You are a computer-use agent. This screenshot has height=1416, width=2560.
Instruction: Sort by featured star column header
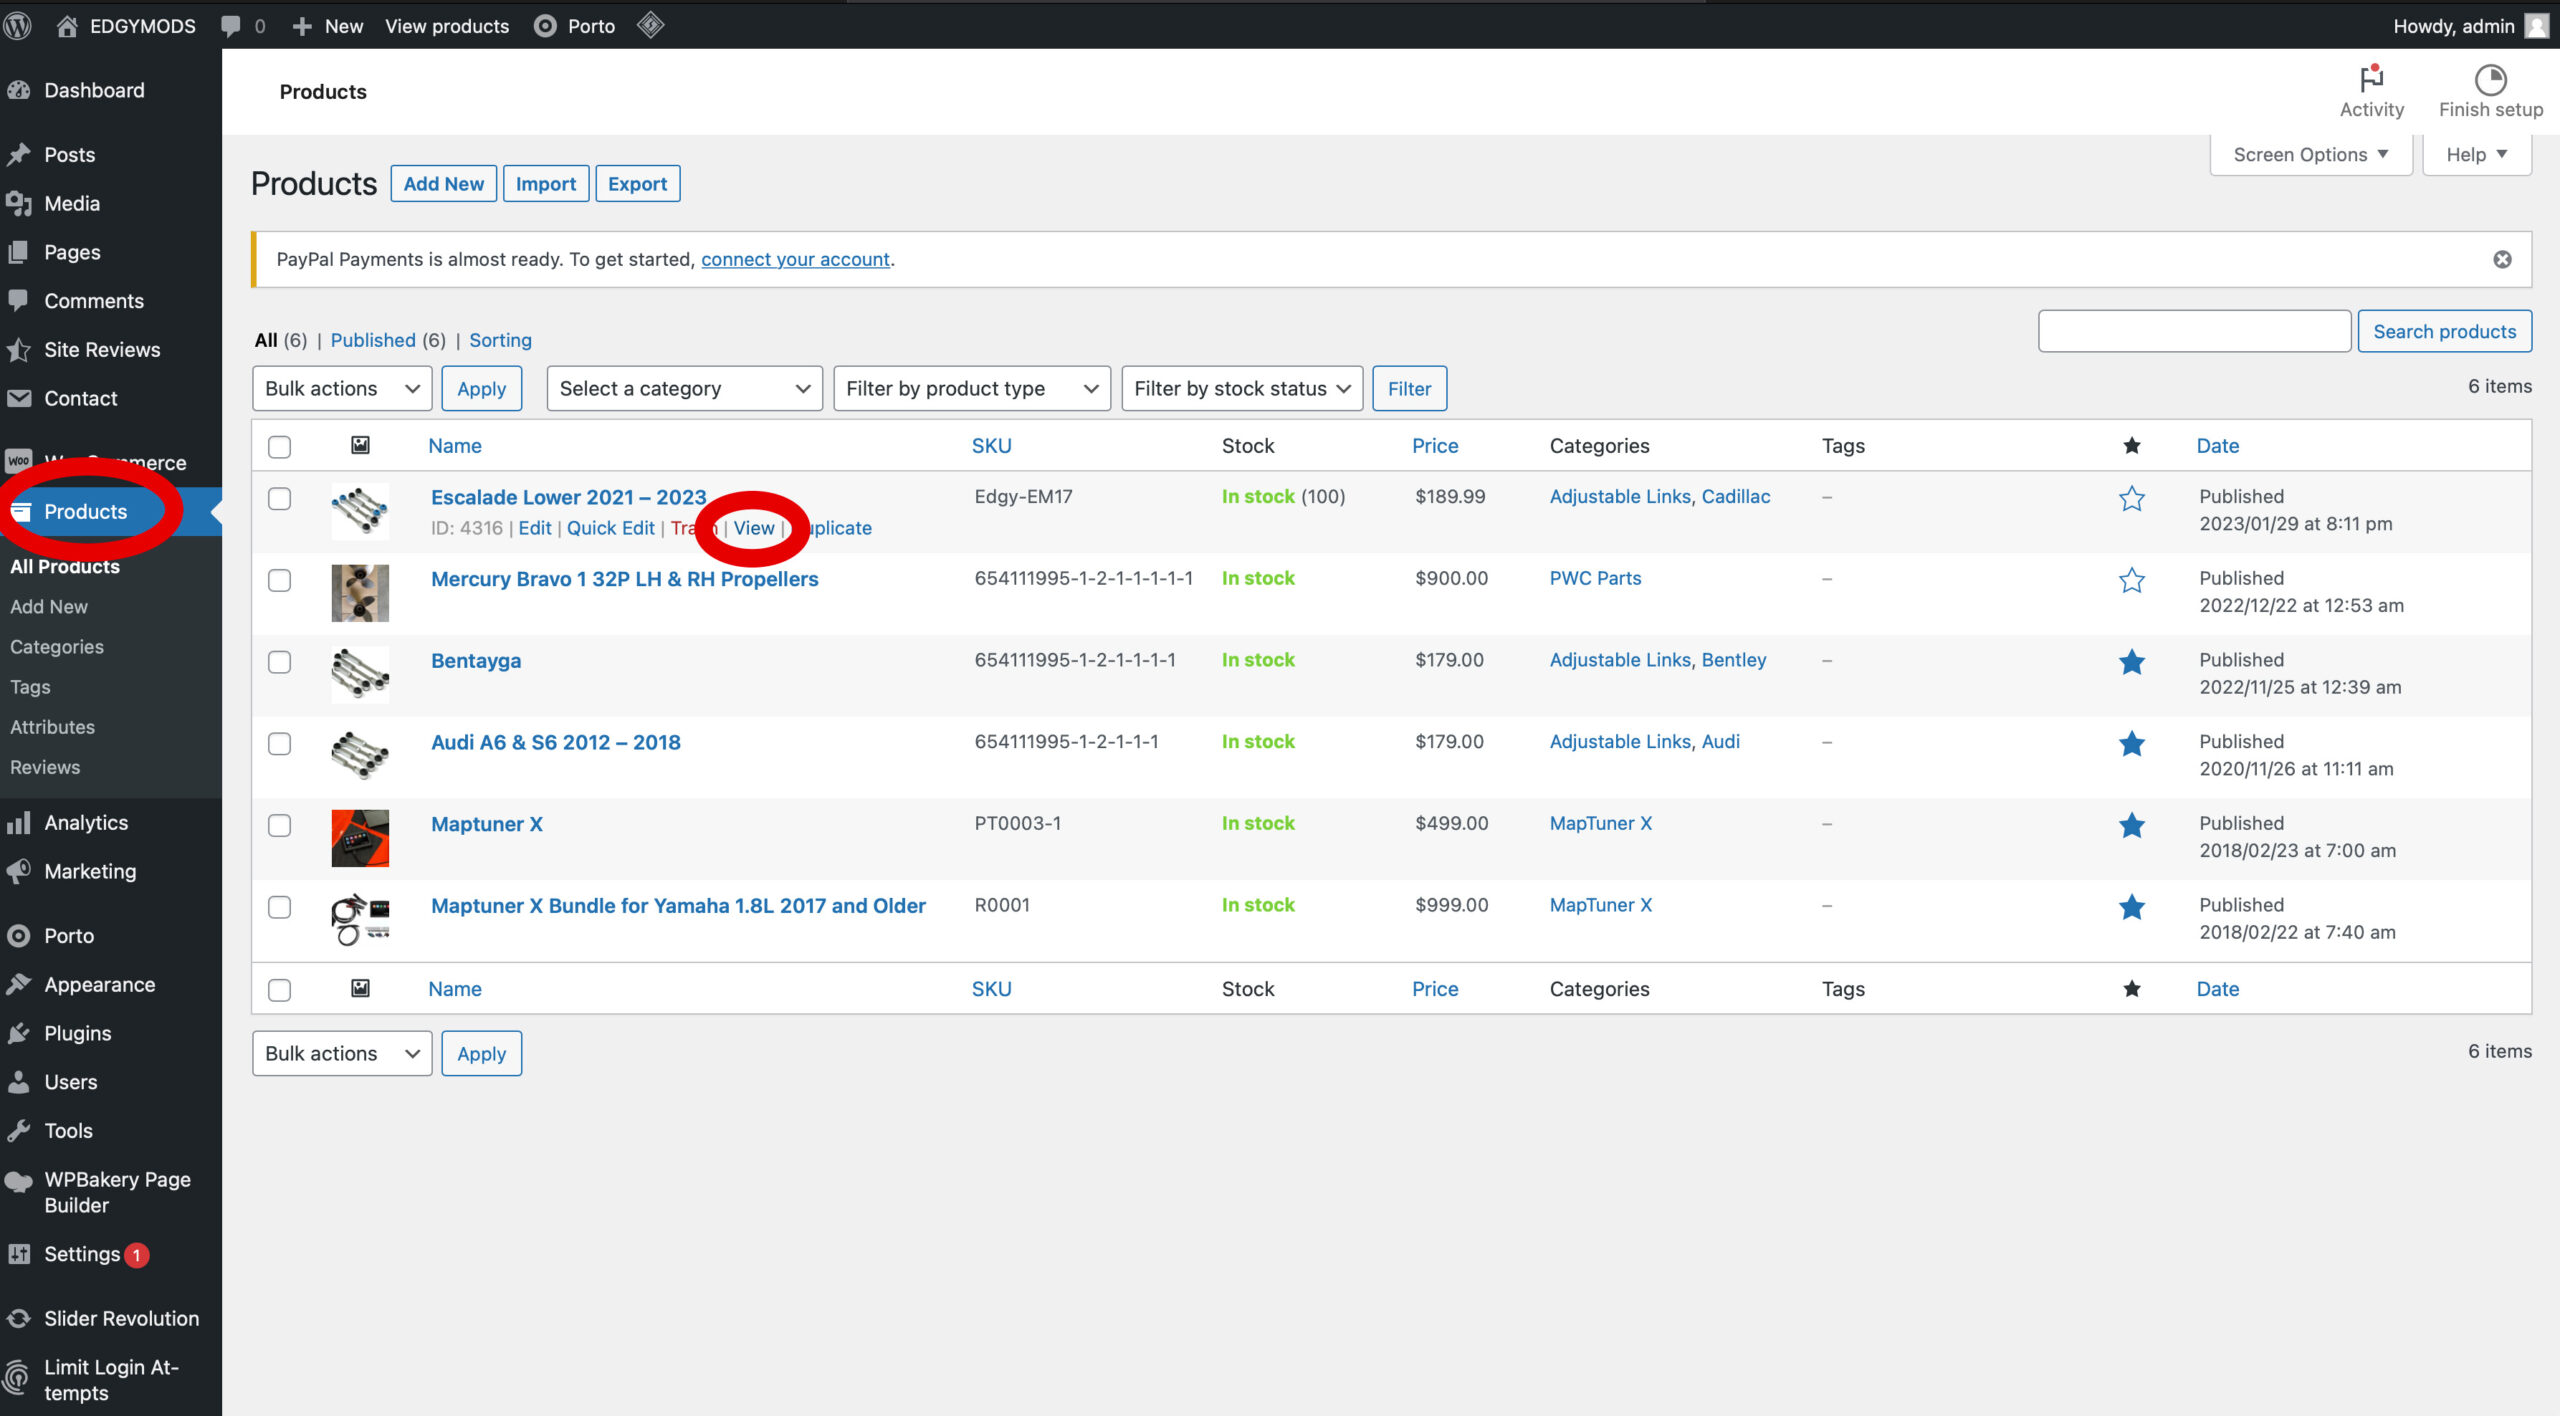pos(2131,446)
